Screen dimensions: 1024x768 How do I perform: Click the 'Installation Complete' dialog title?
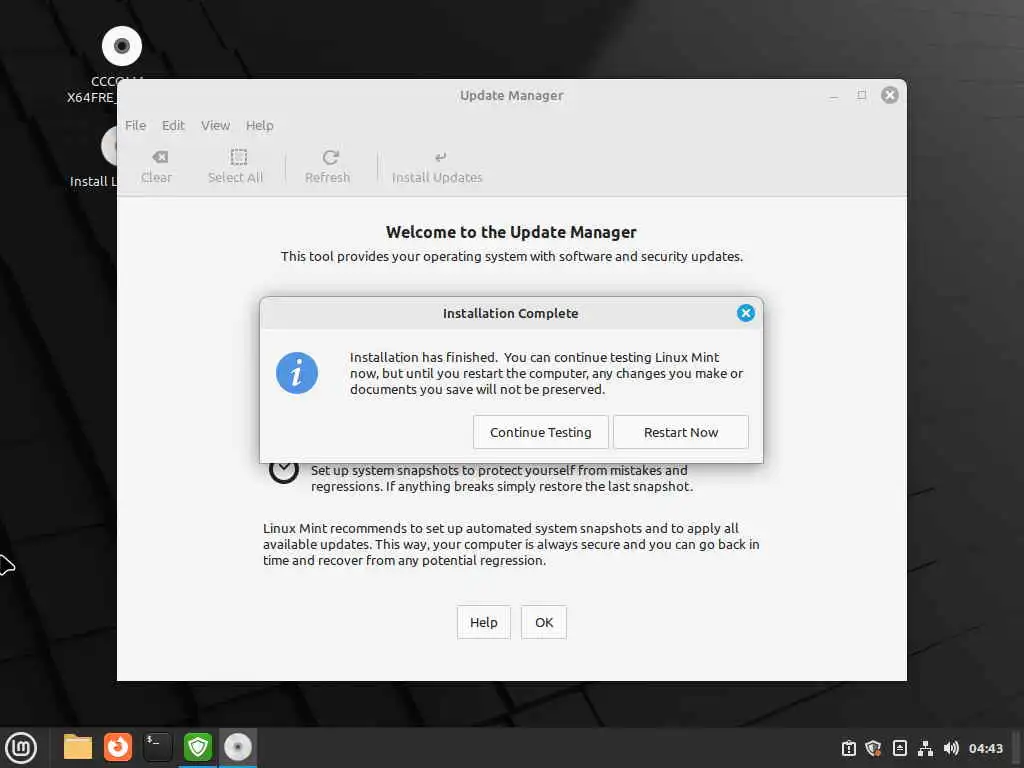click(511, 313)
